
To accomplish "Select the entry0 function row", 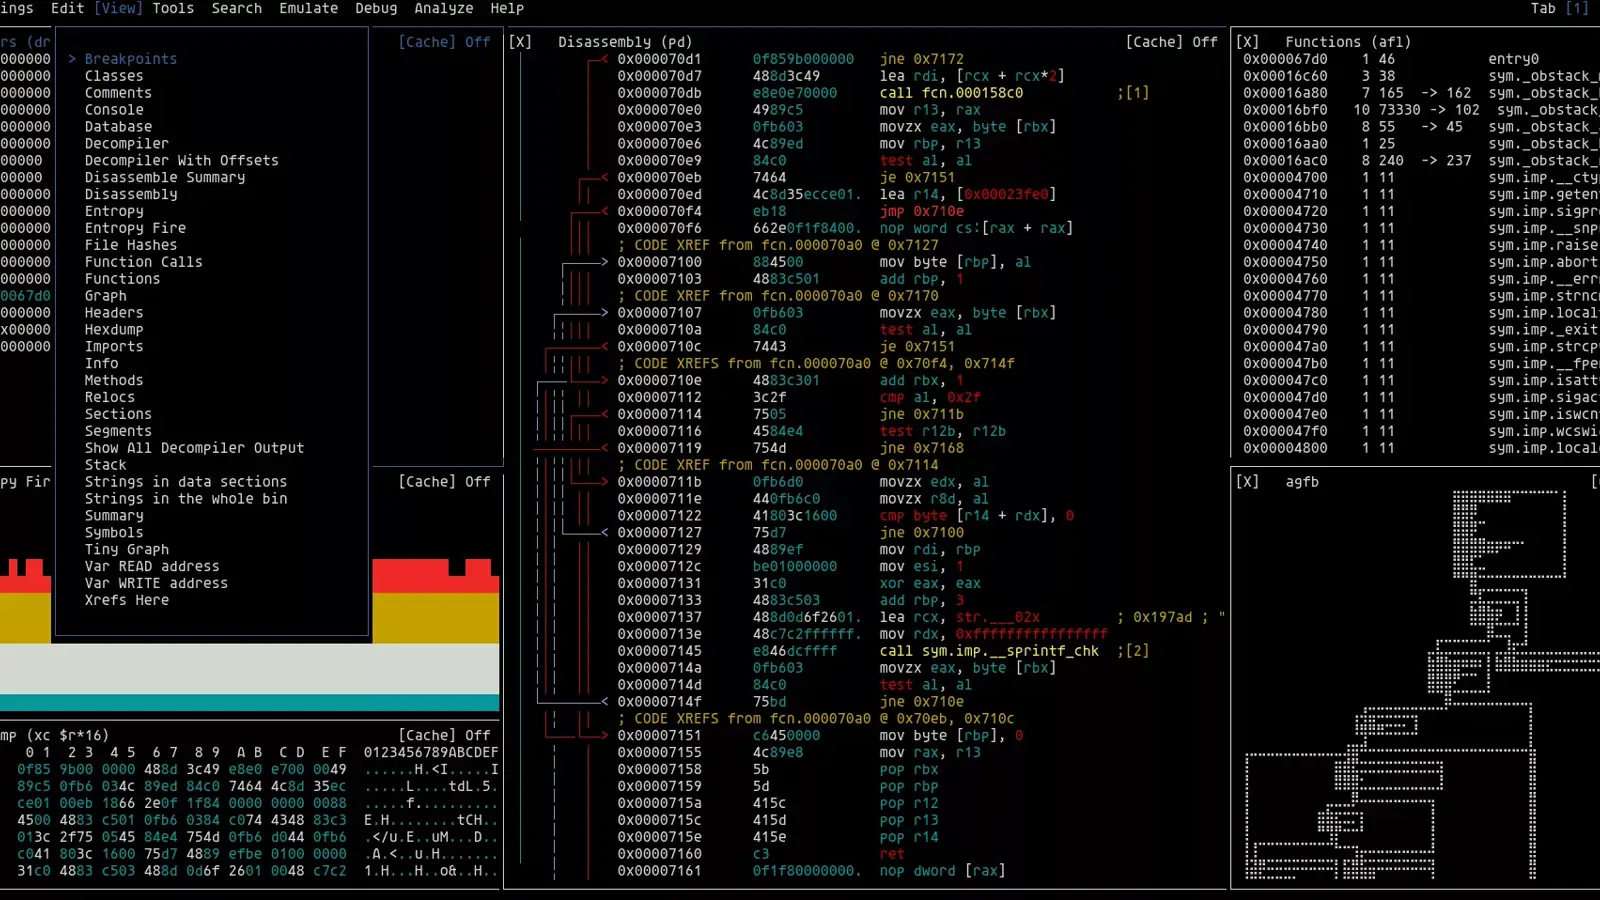I will pos(1513,59).
